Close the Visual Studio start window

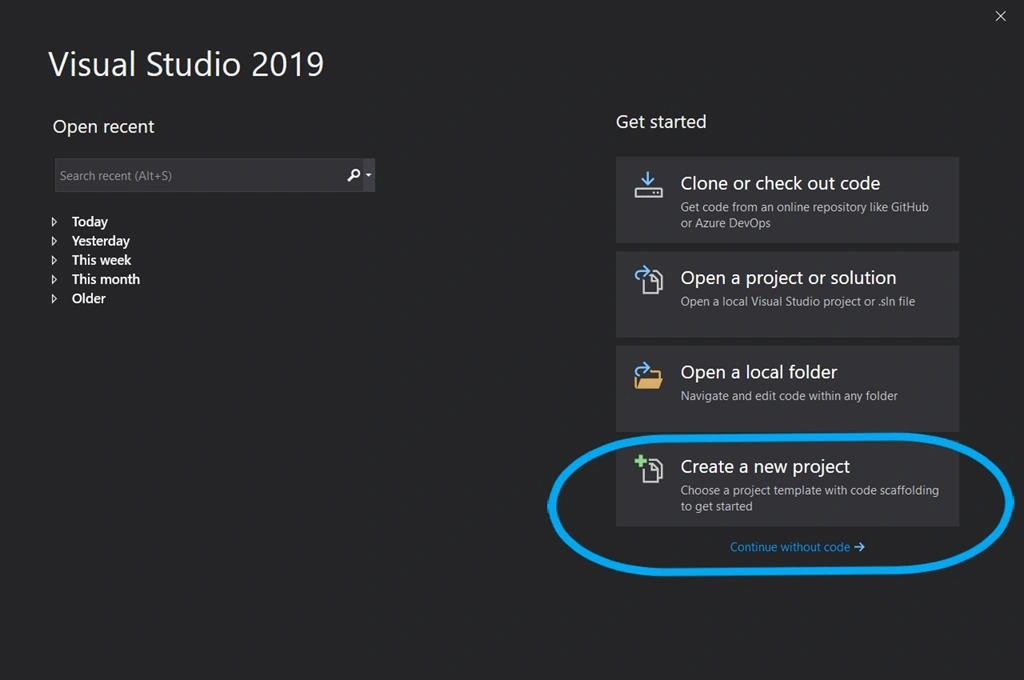[1000, 16]
